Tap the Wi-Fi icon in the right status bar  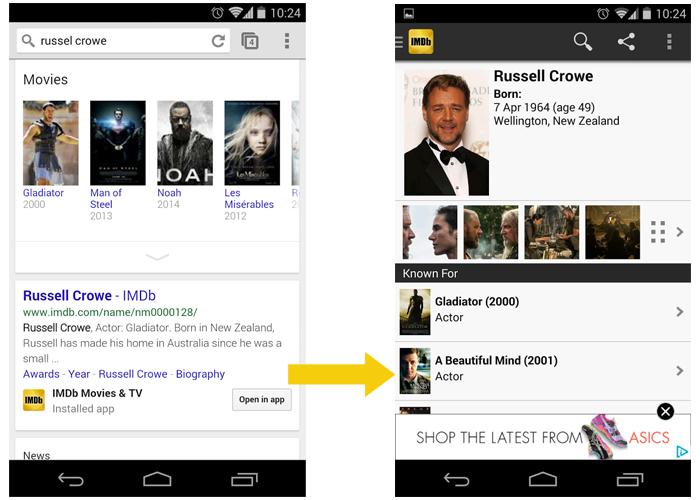(x=620, y=14)
